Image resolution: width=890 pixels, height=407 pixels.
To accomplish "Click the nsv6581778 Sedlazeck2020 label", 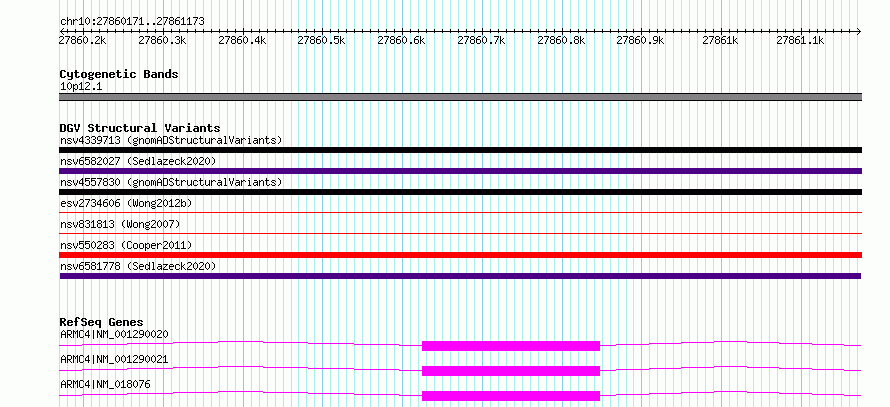I will 138,266.
